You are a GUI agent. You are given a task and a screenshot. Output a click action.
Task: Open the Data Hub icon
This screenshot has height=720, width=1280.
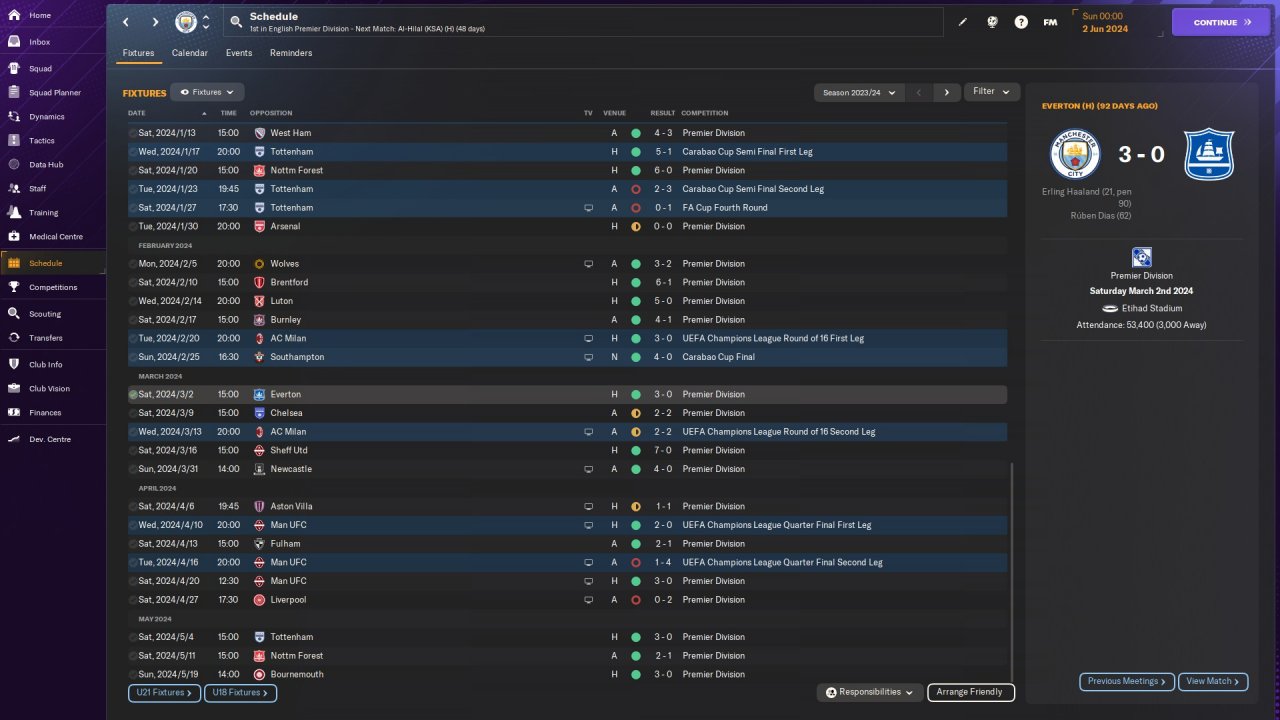coord(14,165)
